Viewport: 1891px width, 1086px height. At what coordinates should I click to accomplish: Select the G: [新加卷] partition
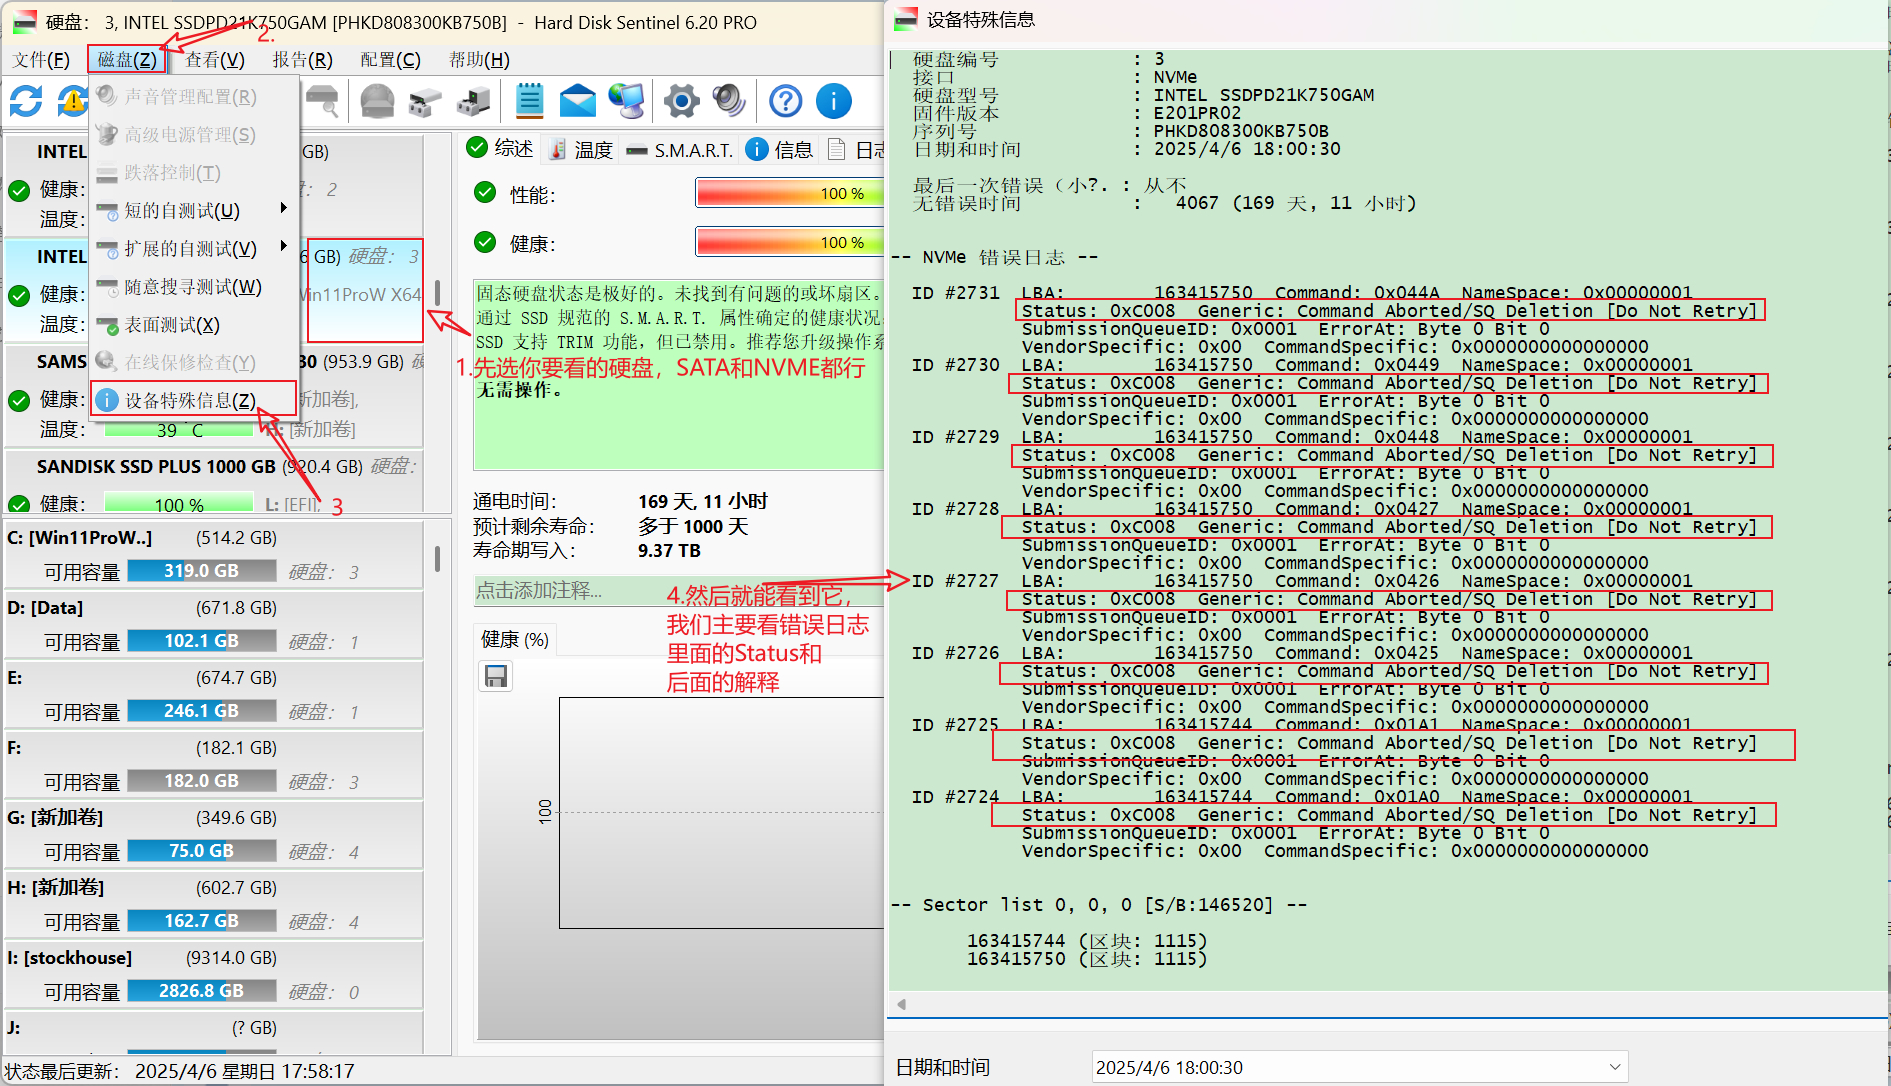coord(214,835)
